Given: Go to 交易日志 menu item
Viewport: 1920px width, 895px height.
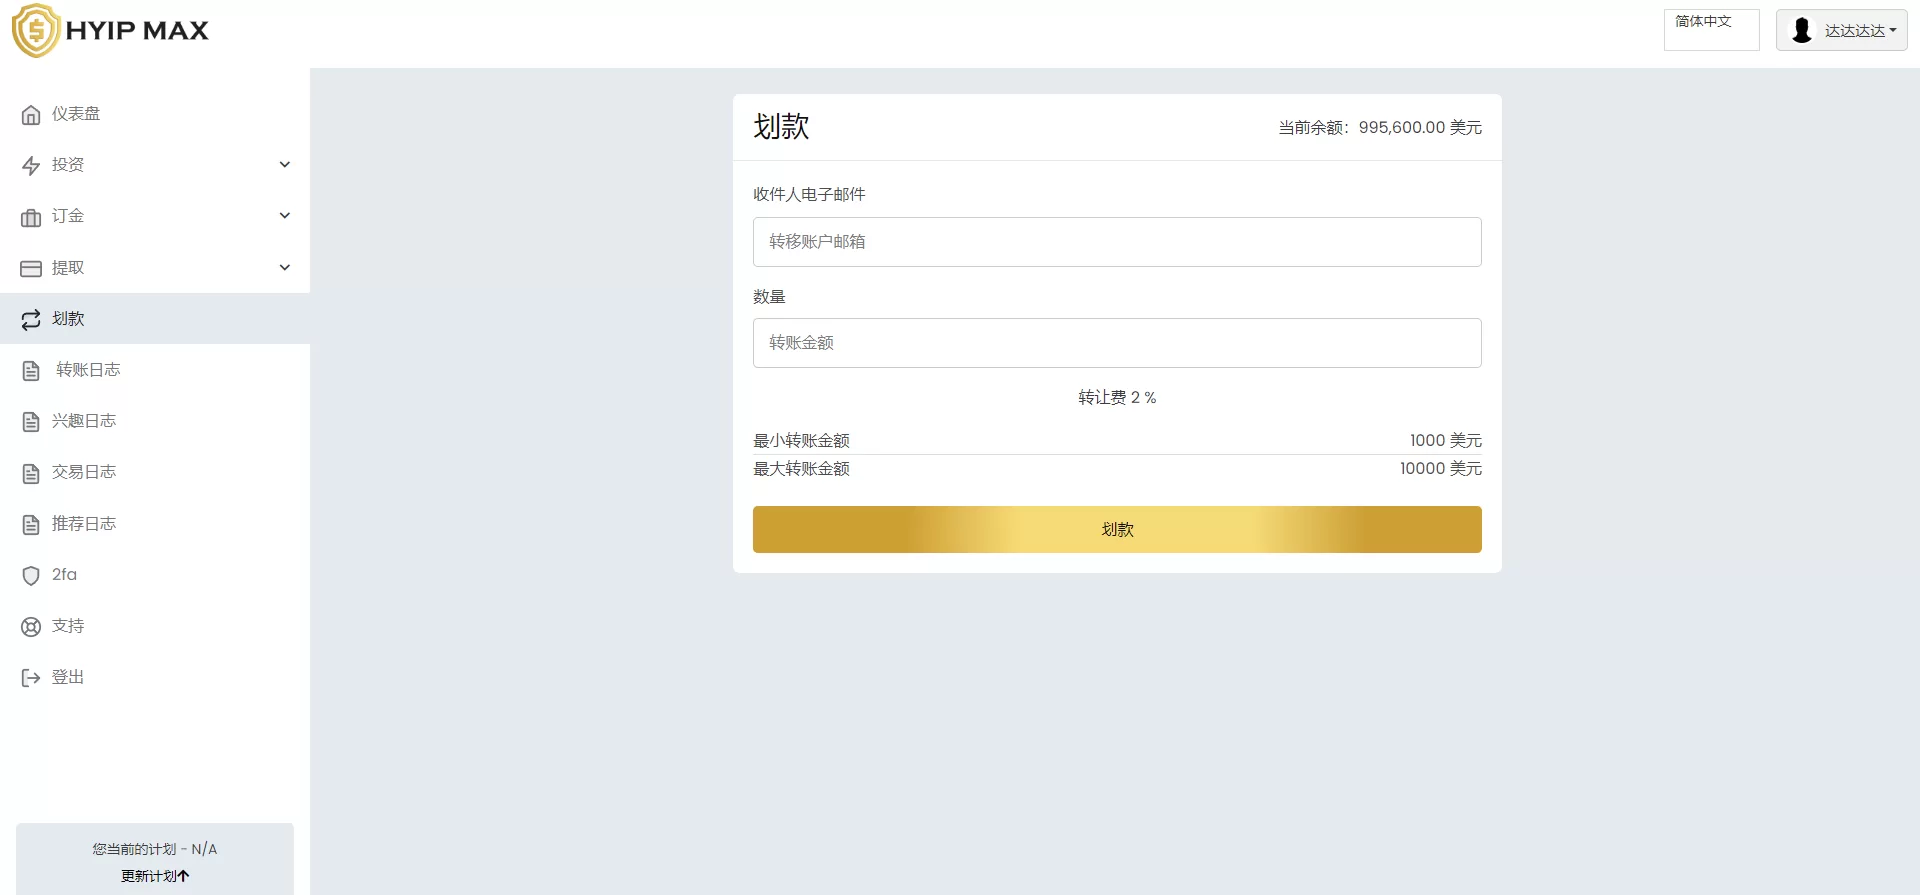Looking at the screenshot, I should [x=84, y=472].
